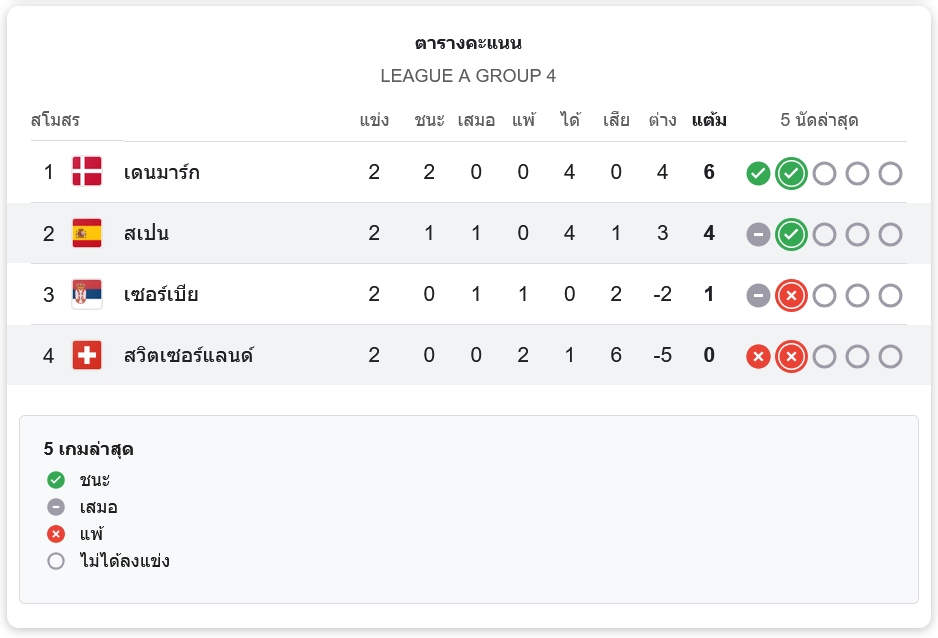Open the สเปน team link
Viewport: 938px width, 638px height.
[x=146, y=233]
